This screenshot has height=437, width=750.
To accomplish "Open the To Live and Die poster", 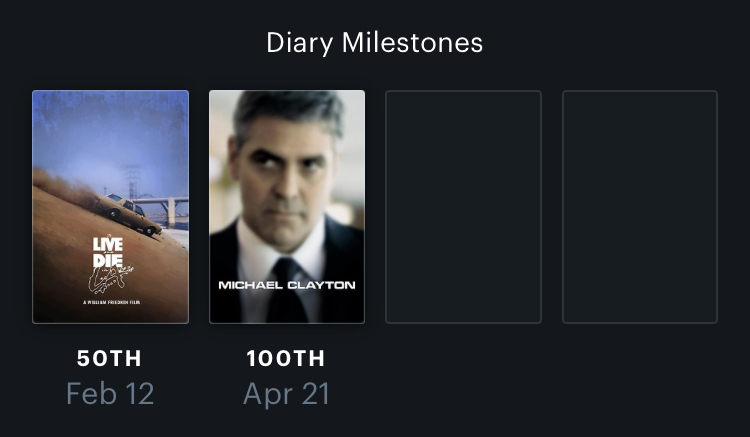I will 110,207.
